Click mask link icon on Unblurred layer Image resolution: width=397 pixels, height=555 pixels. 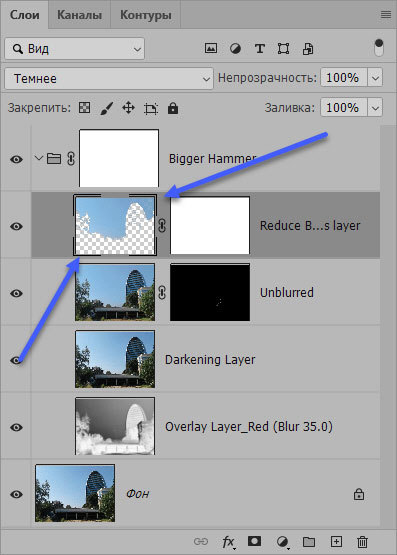coord(162,292)
